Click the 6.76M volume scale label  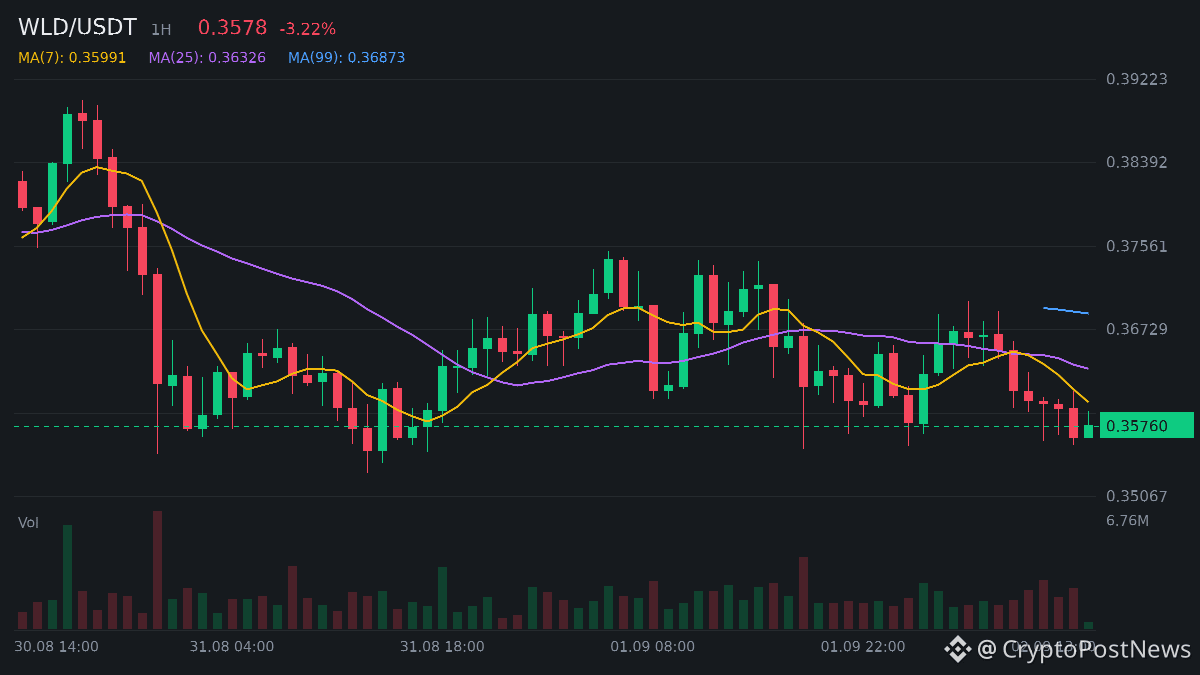pyautogui.click(x=1127, y=521)
